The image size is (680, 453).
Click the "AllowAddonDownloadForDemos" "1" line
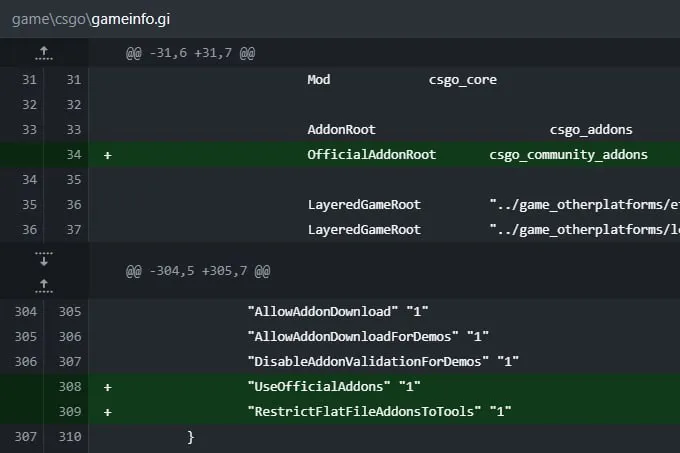[x=368, y=337]
